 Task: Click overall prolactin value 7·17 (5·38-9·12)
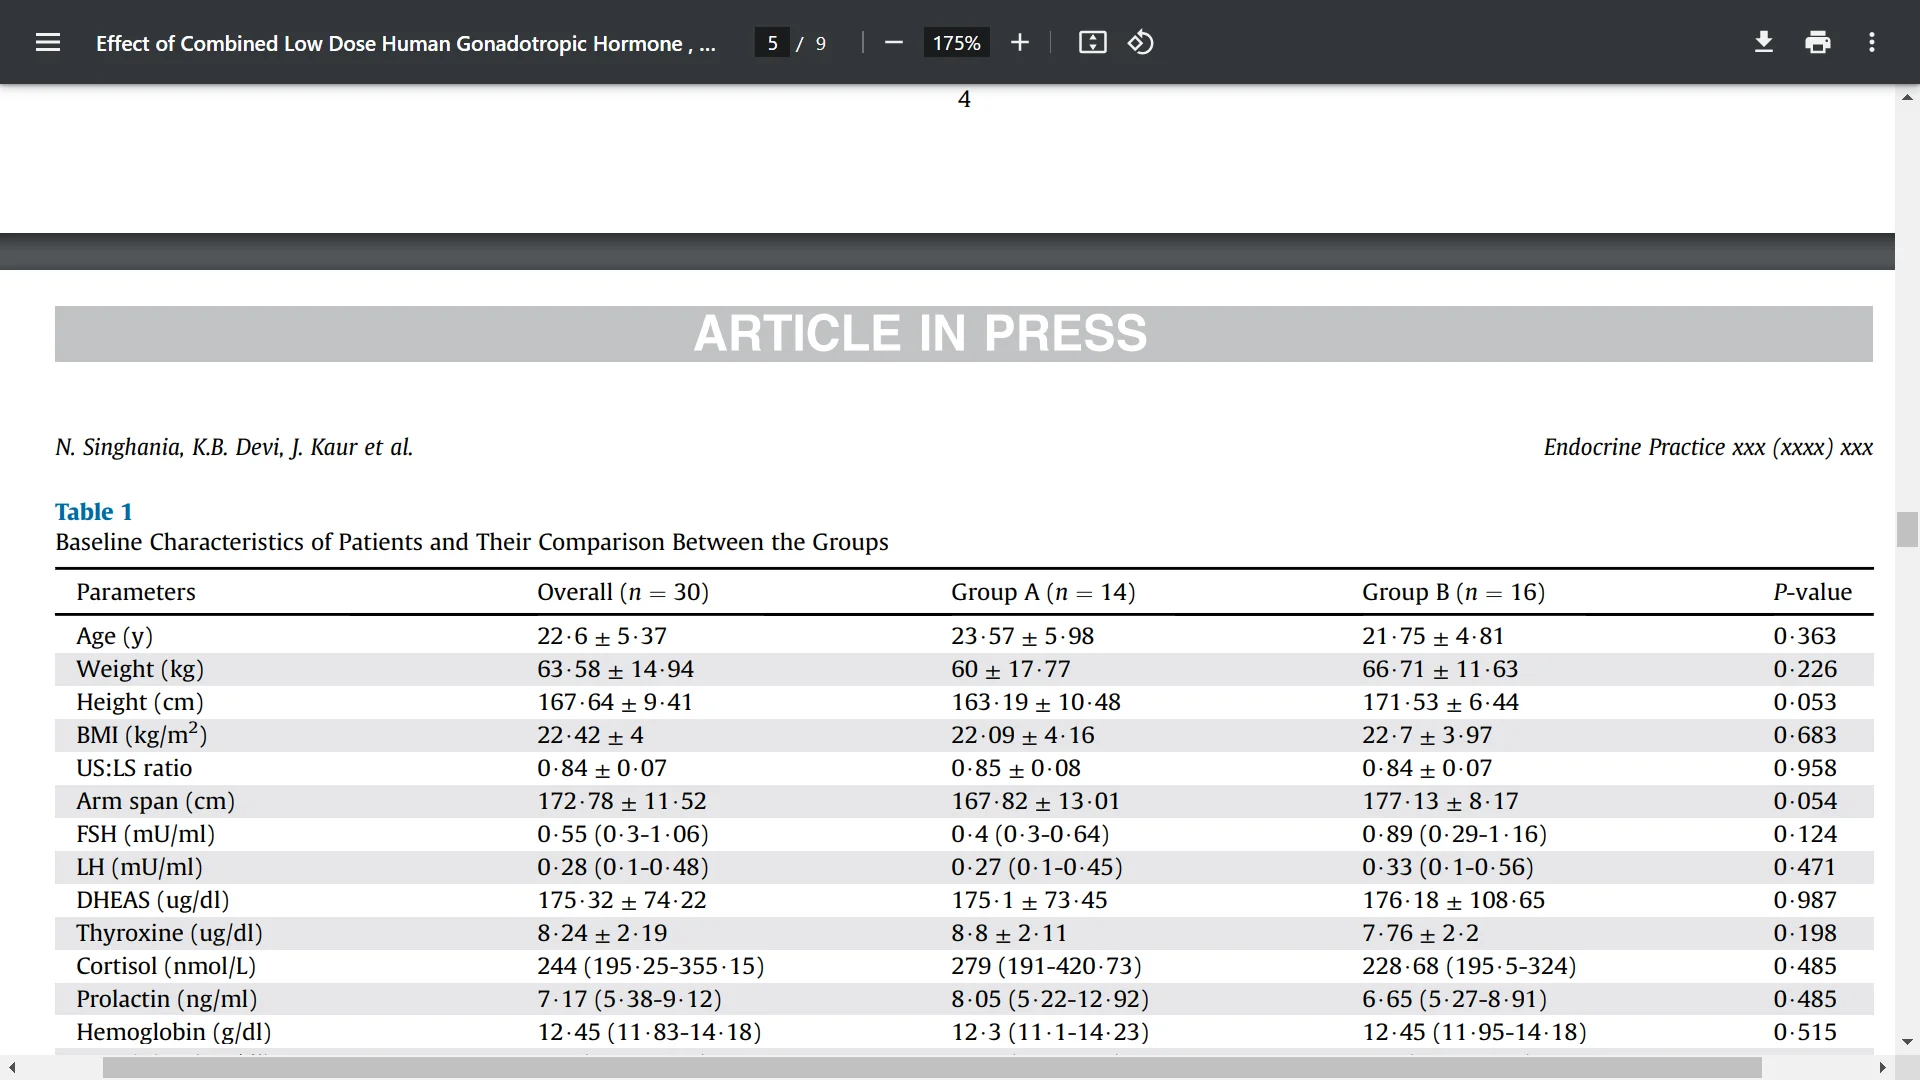(x=630, y=999)
